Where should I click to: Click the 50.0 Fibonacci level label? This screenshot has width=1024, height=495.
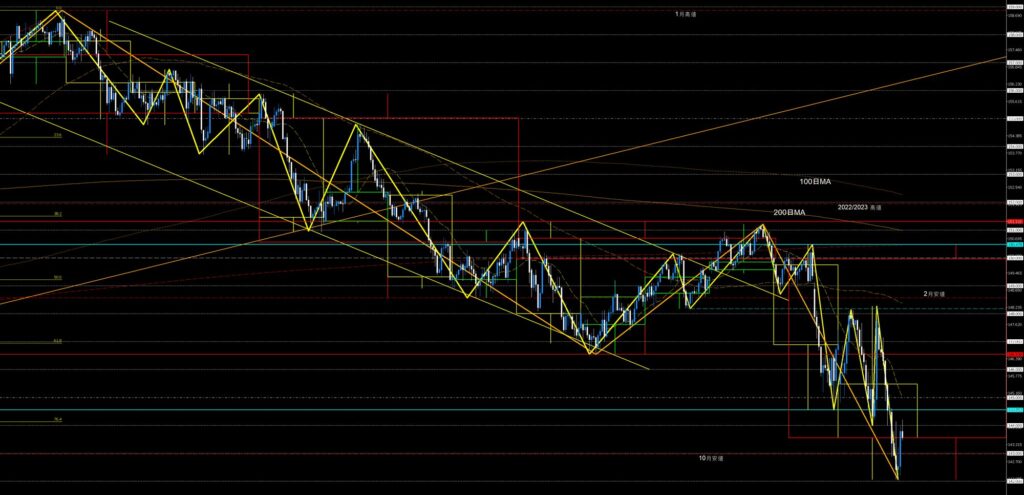point(58,277)
